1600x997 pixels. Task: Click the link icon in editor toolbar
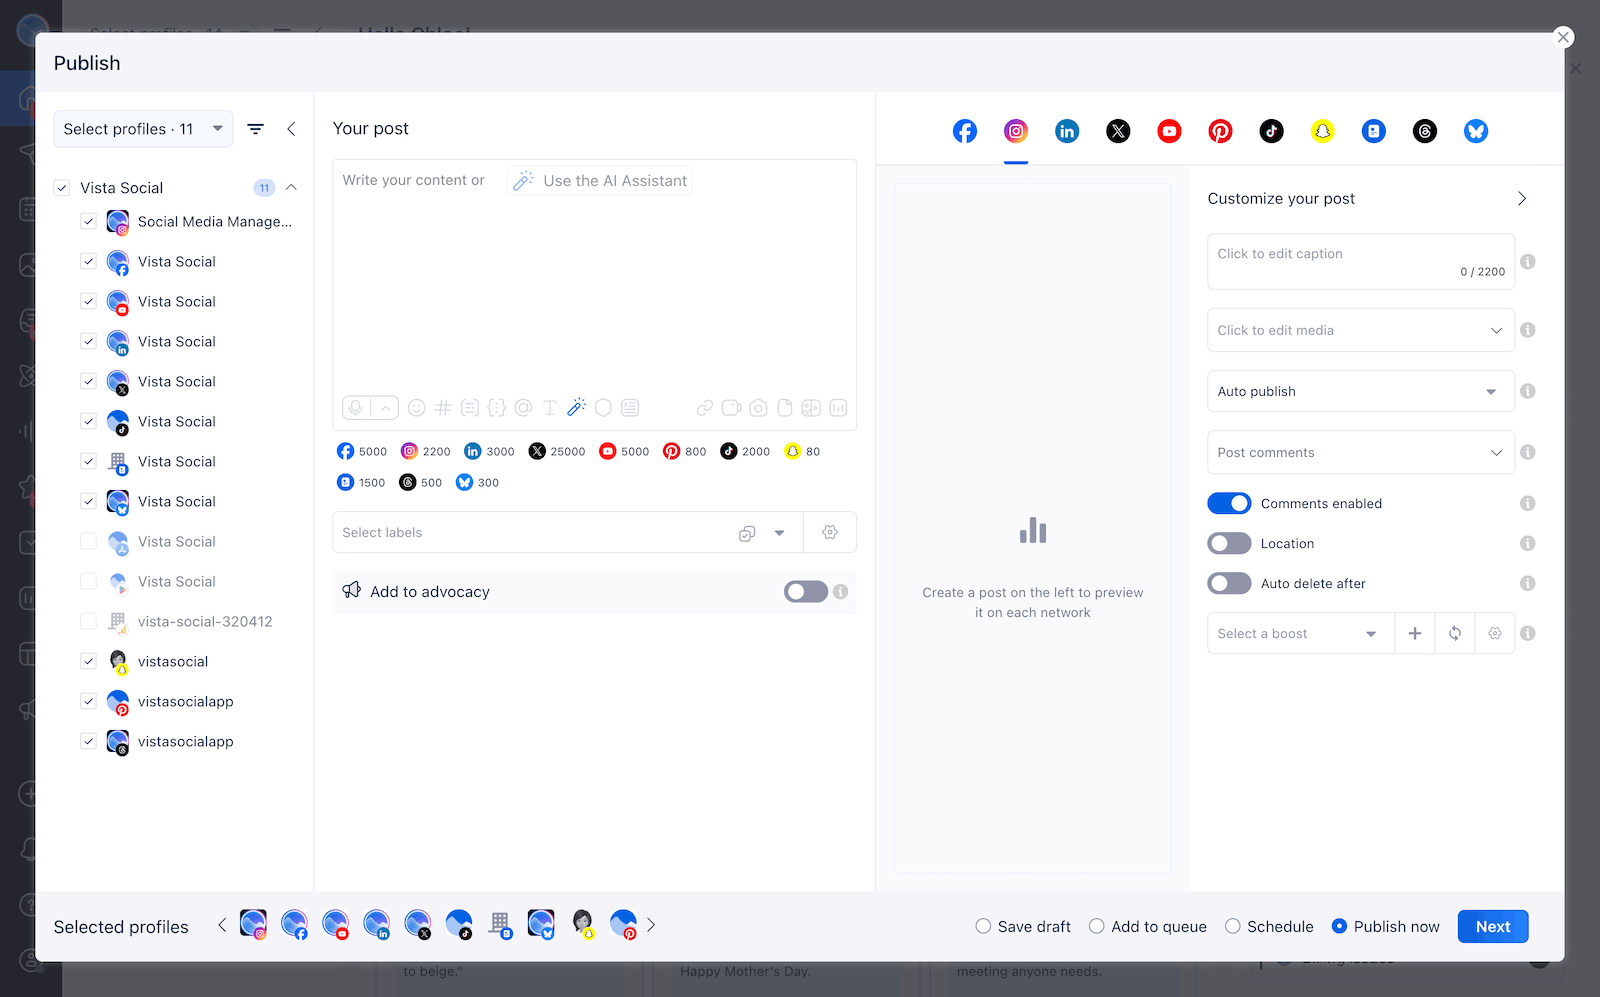coord(705,408)
